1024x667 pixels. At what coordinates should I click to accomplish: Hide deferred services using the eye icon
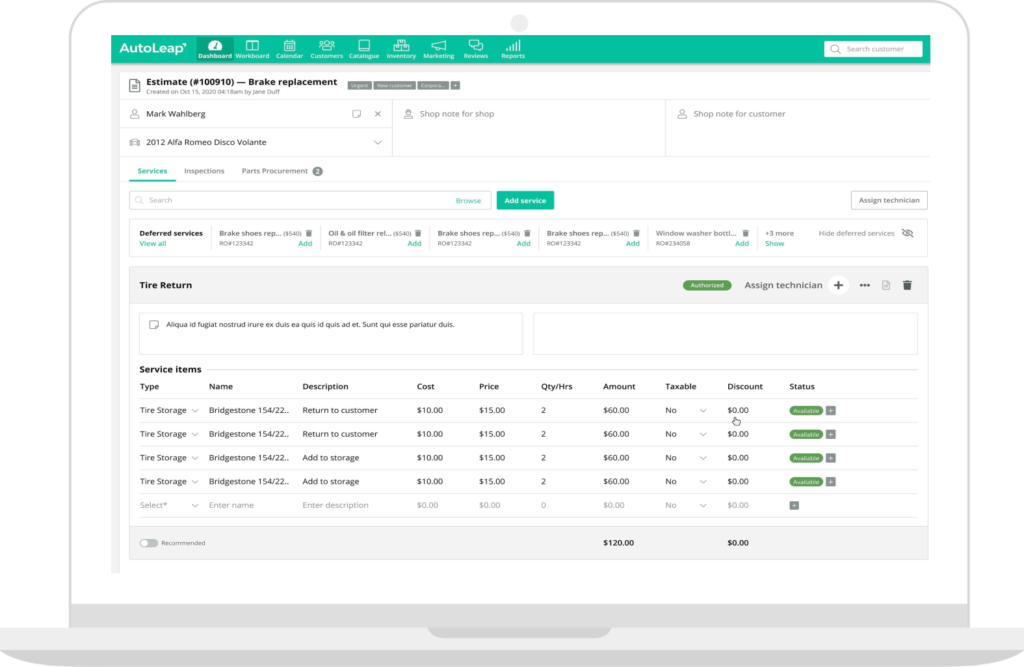coord(907,233)
